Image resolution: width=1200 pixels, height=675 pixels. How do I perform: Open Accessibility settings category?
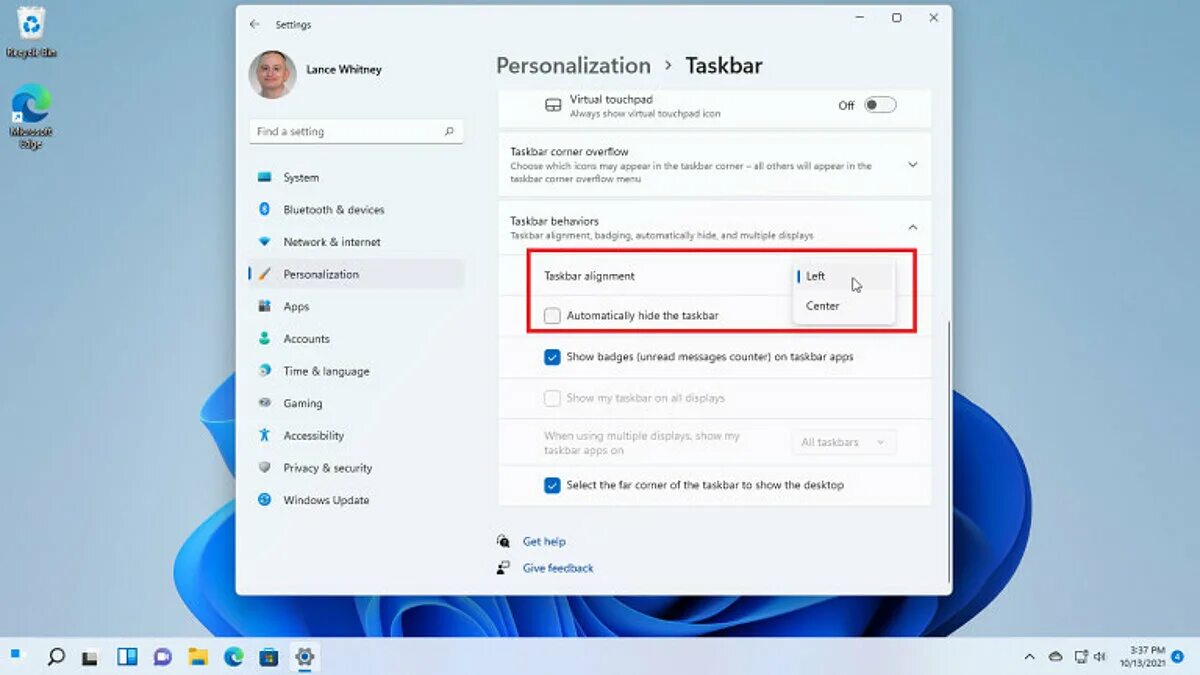click(356, 435)
